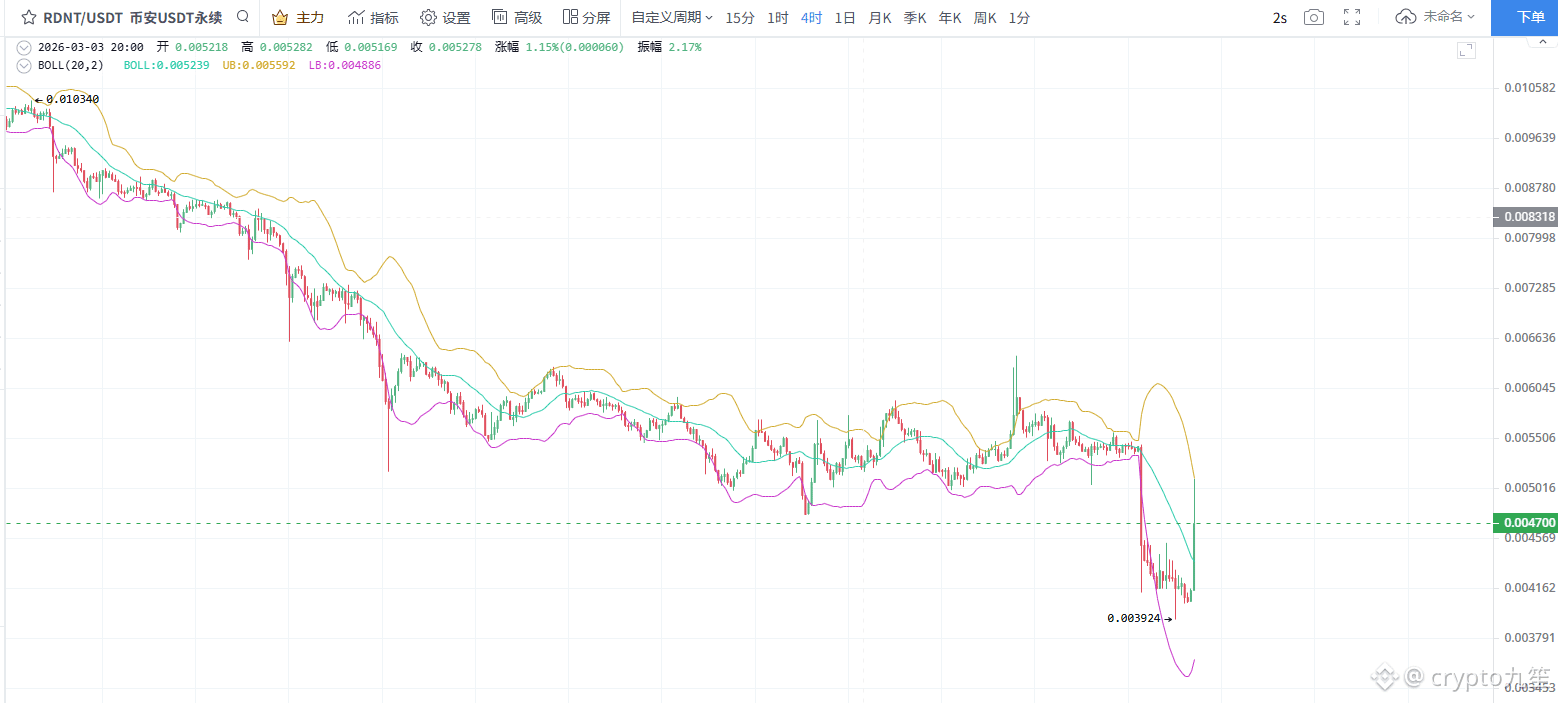Collapse the candle data legend row

click(x=24, y=47)
